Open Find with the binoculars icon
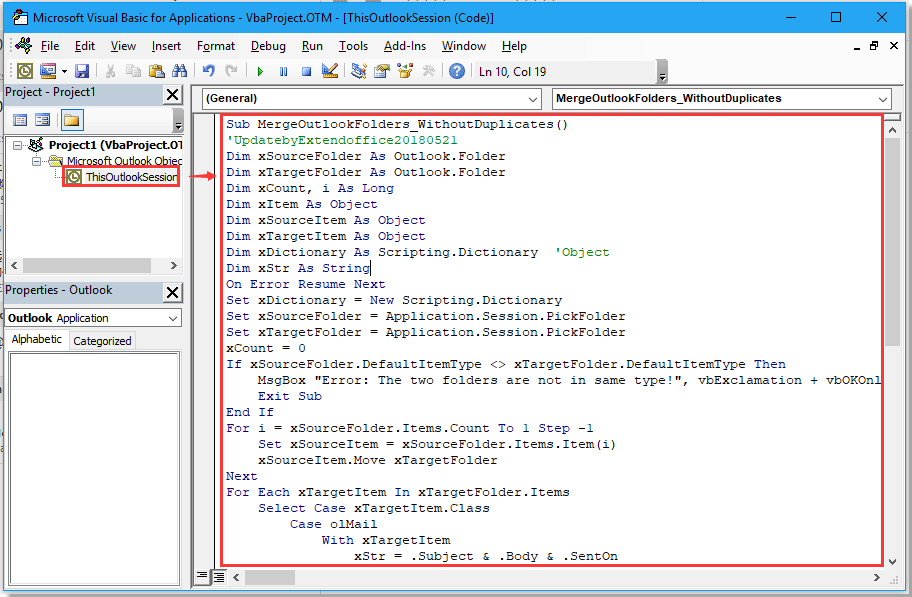Viewport: 912px width, 597px height. coord(180,71)
